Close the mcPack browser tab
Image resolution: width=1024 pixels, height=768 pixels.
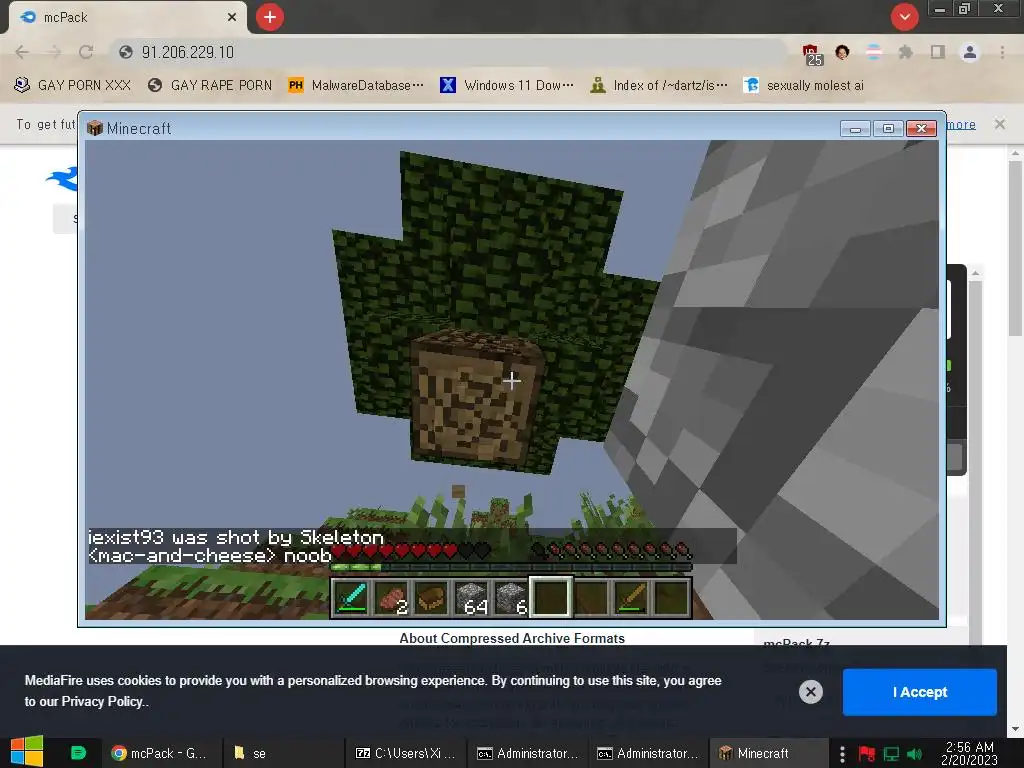232,18
